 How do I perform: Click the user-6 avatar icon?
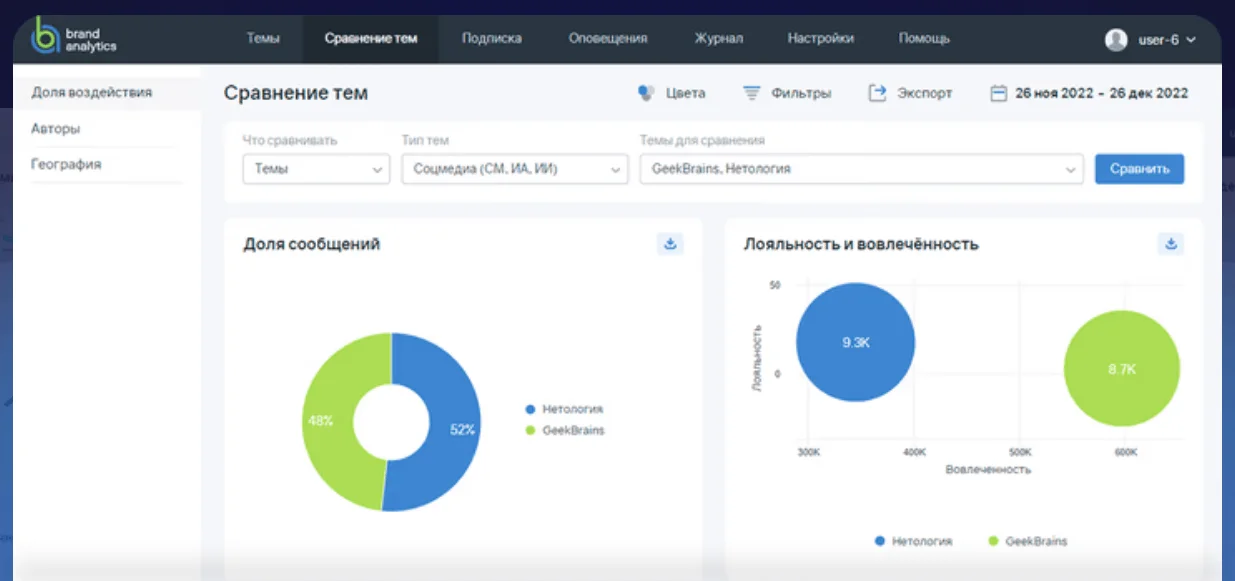[x=1116, y=39]
